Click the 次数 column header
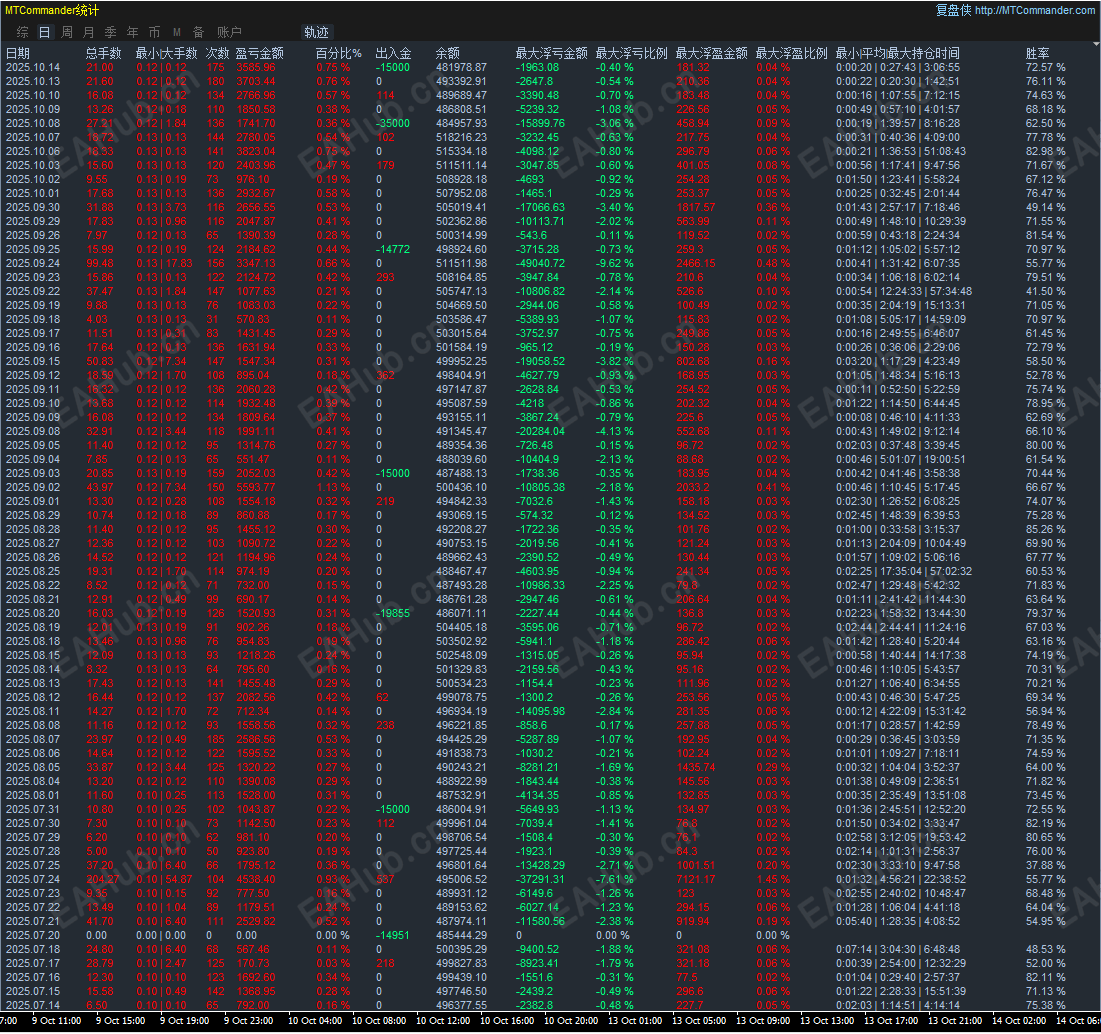The image size is (1101, 1034). click(217, 53)
